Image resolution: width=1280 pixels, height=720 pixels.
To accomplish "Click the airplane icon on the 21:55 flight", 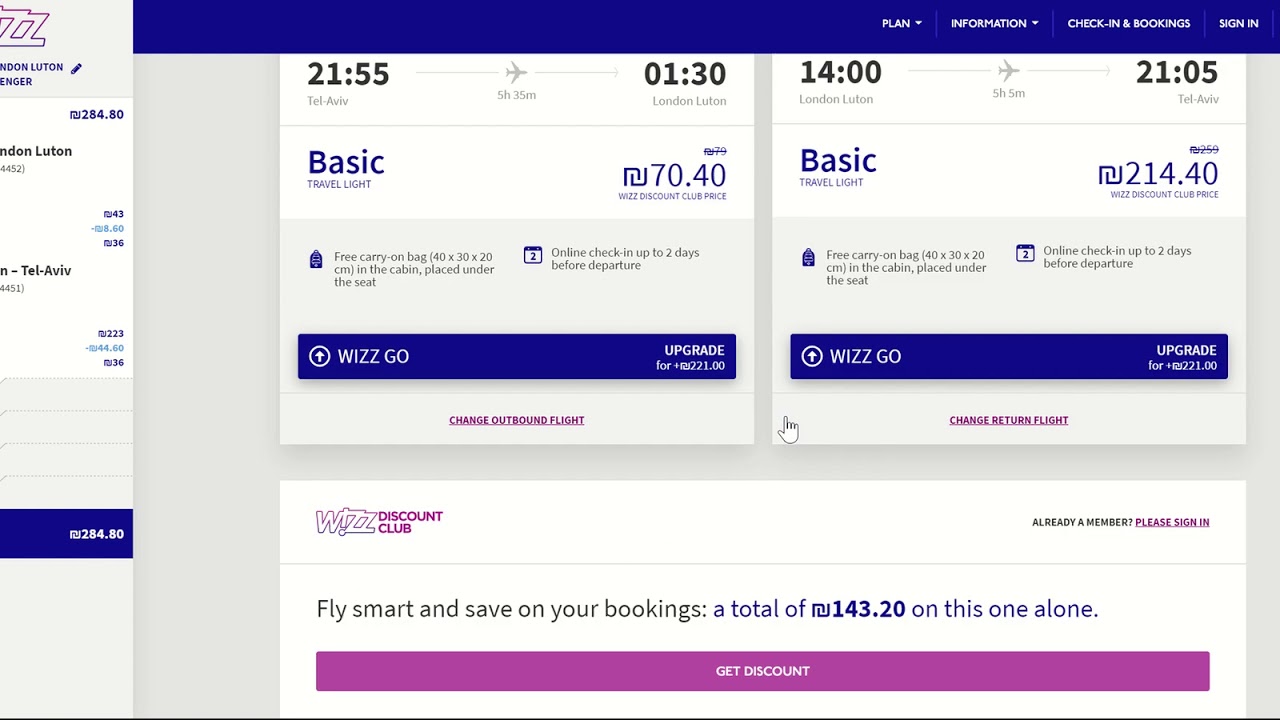I will [x=516, y=73].
